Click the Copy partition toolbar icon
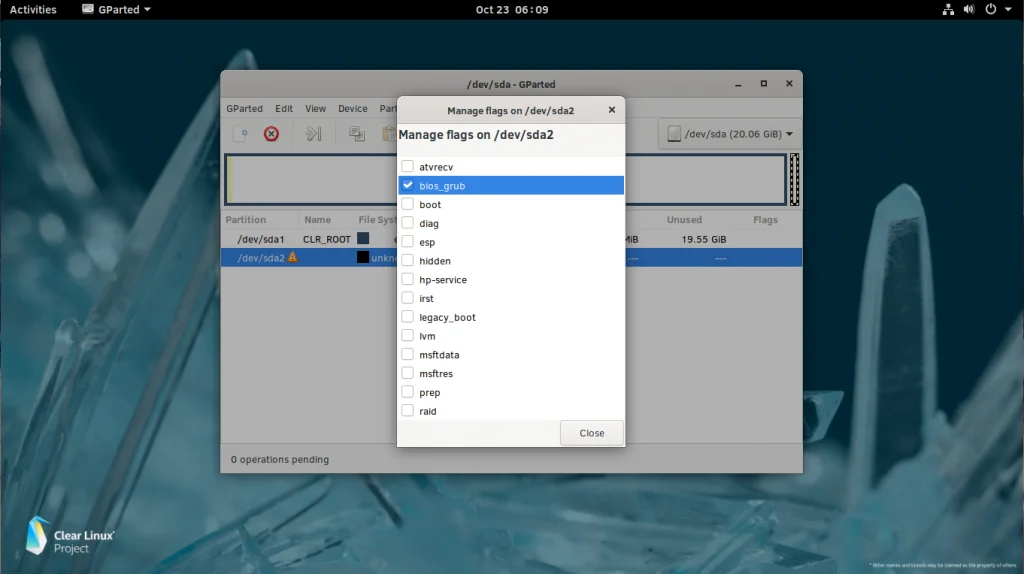Viewport: 1024px width, 574px height. (356, 134)
